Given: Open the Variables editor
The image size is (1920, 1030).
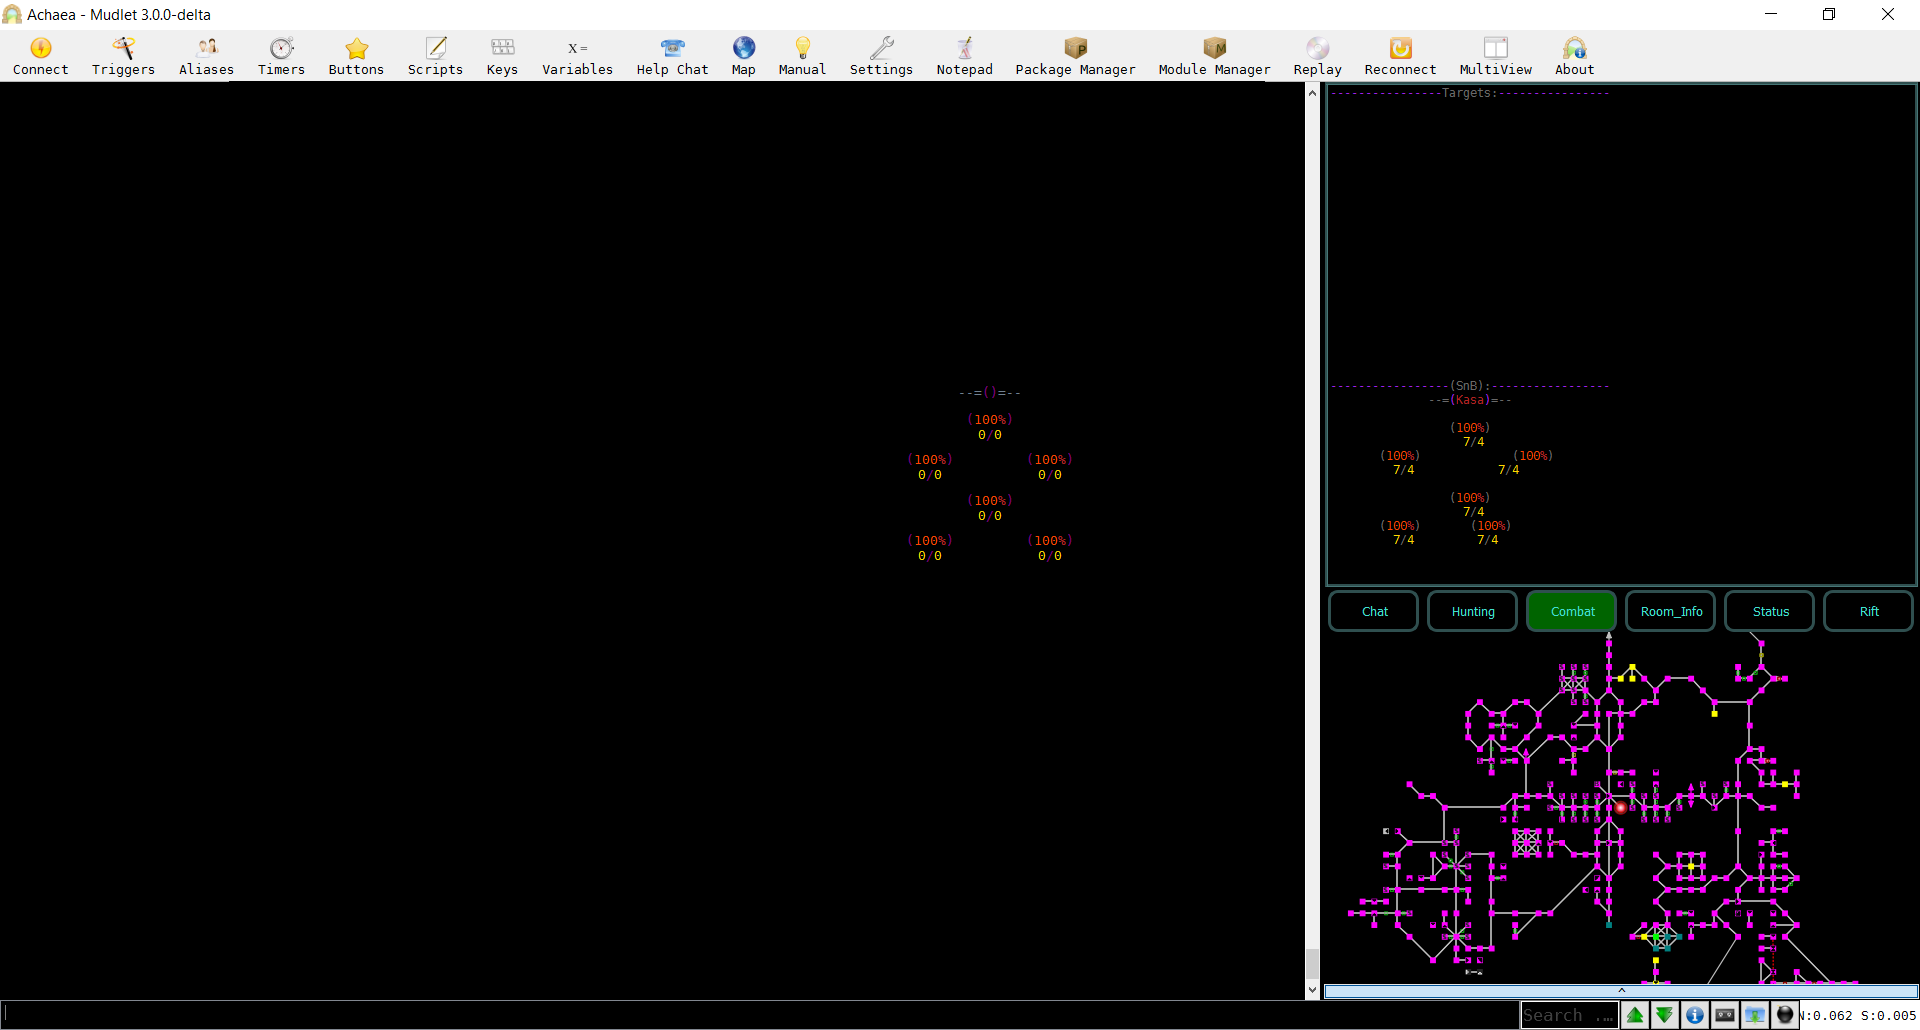Looking at the screenshot, I should point(577,56).
